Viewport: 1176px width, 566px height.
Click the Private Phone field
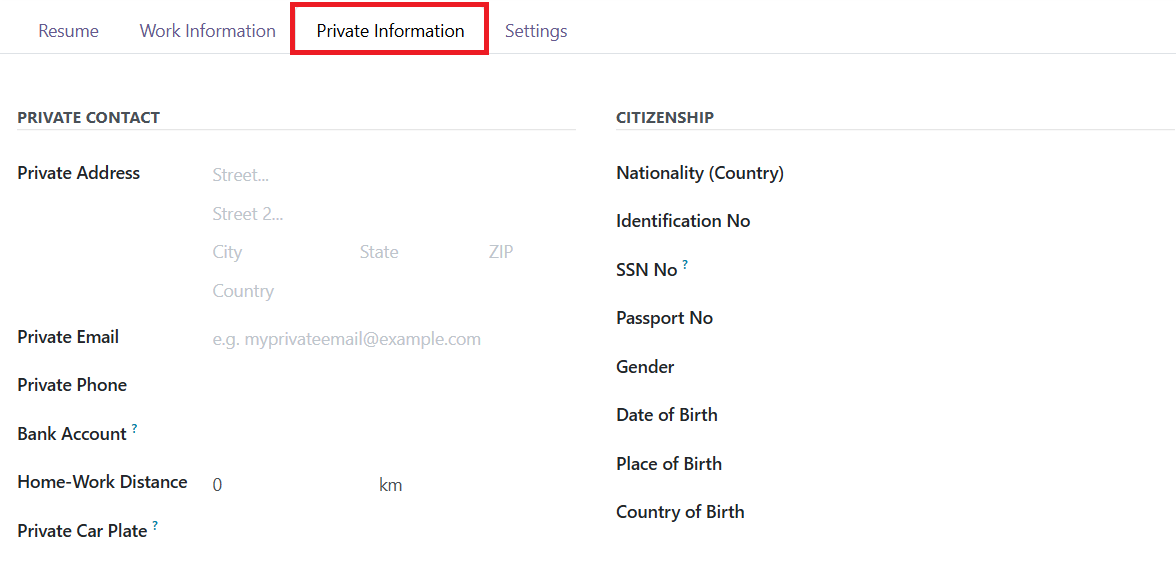393,385
